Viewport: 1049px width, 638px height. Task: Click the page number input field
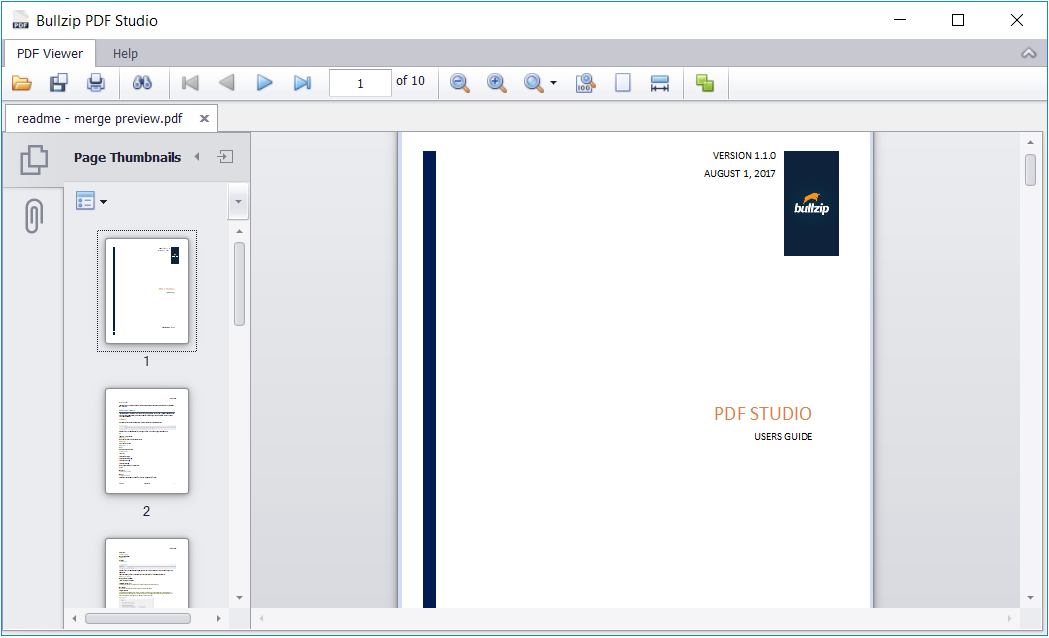(x=360, y=84)
